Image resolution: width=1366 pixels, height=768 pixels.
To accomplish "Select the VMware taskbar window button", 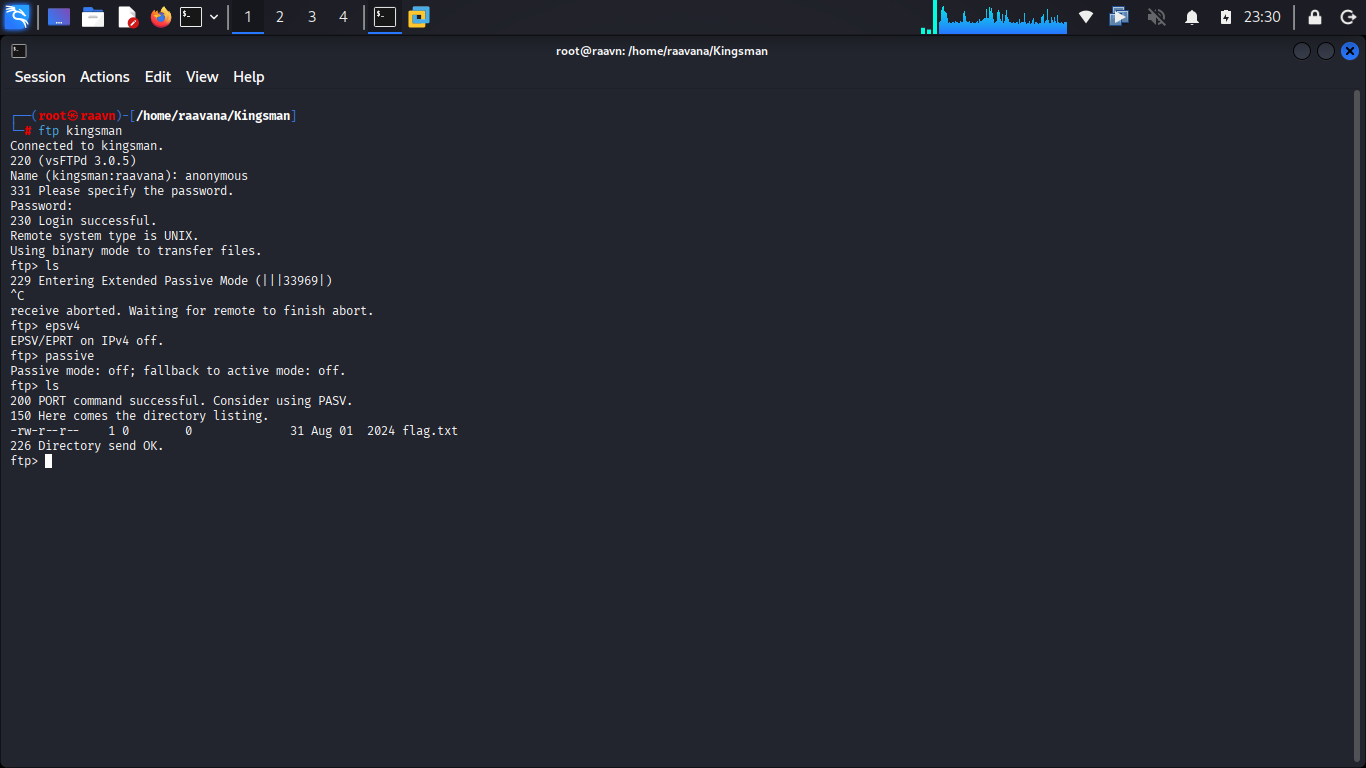I will pyautogui.click(x=418, y=17).
